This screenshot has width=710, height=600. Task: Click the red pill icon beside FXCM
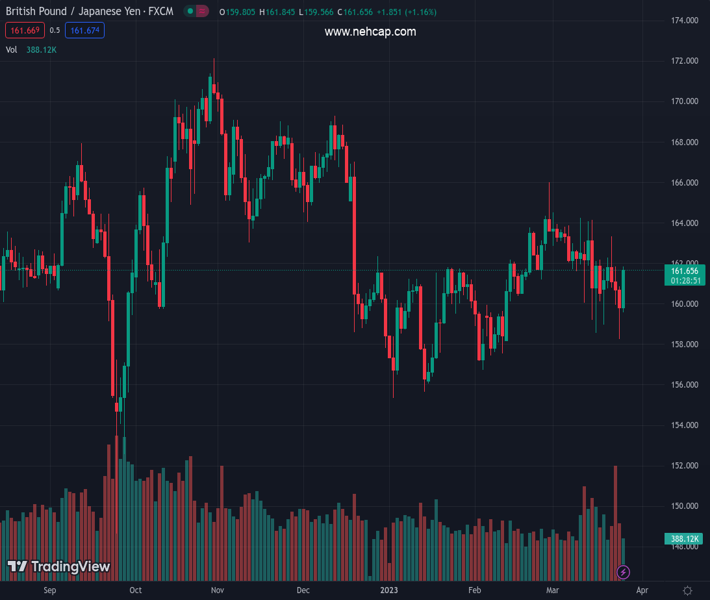203,12
